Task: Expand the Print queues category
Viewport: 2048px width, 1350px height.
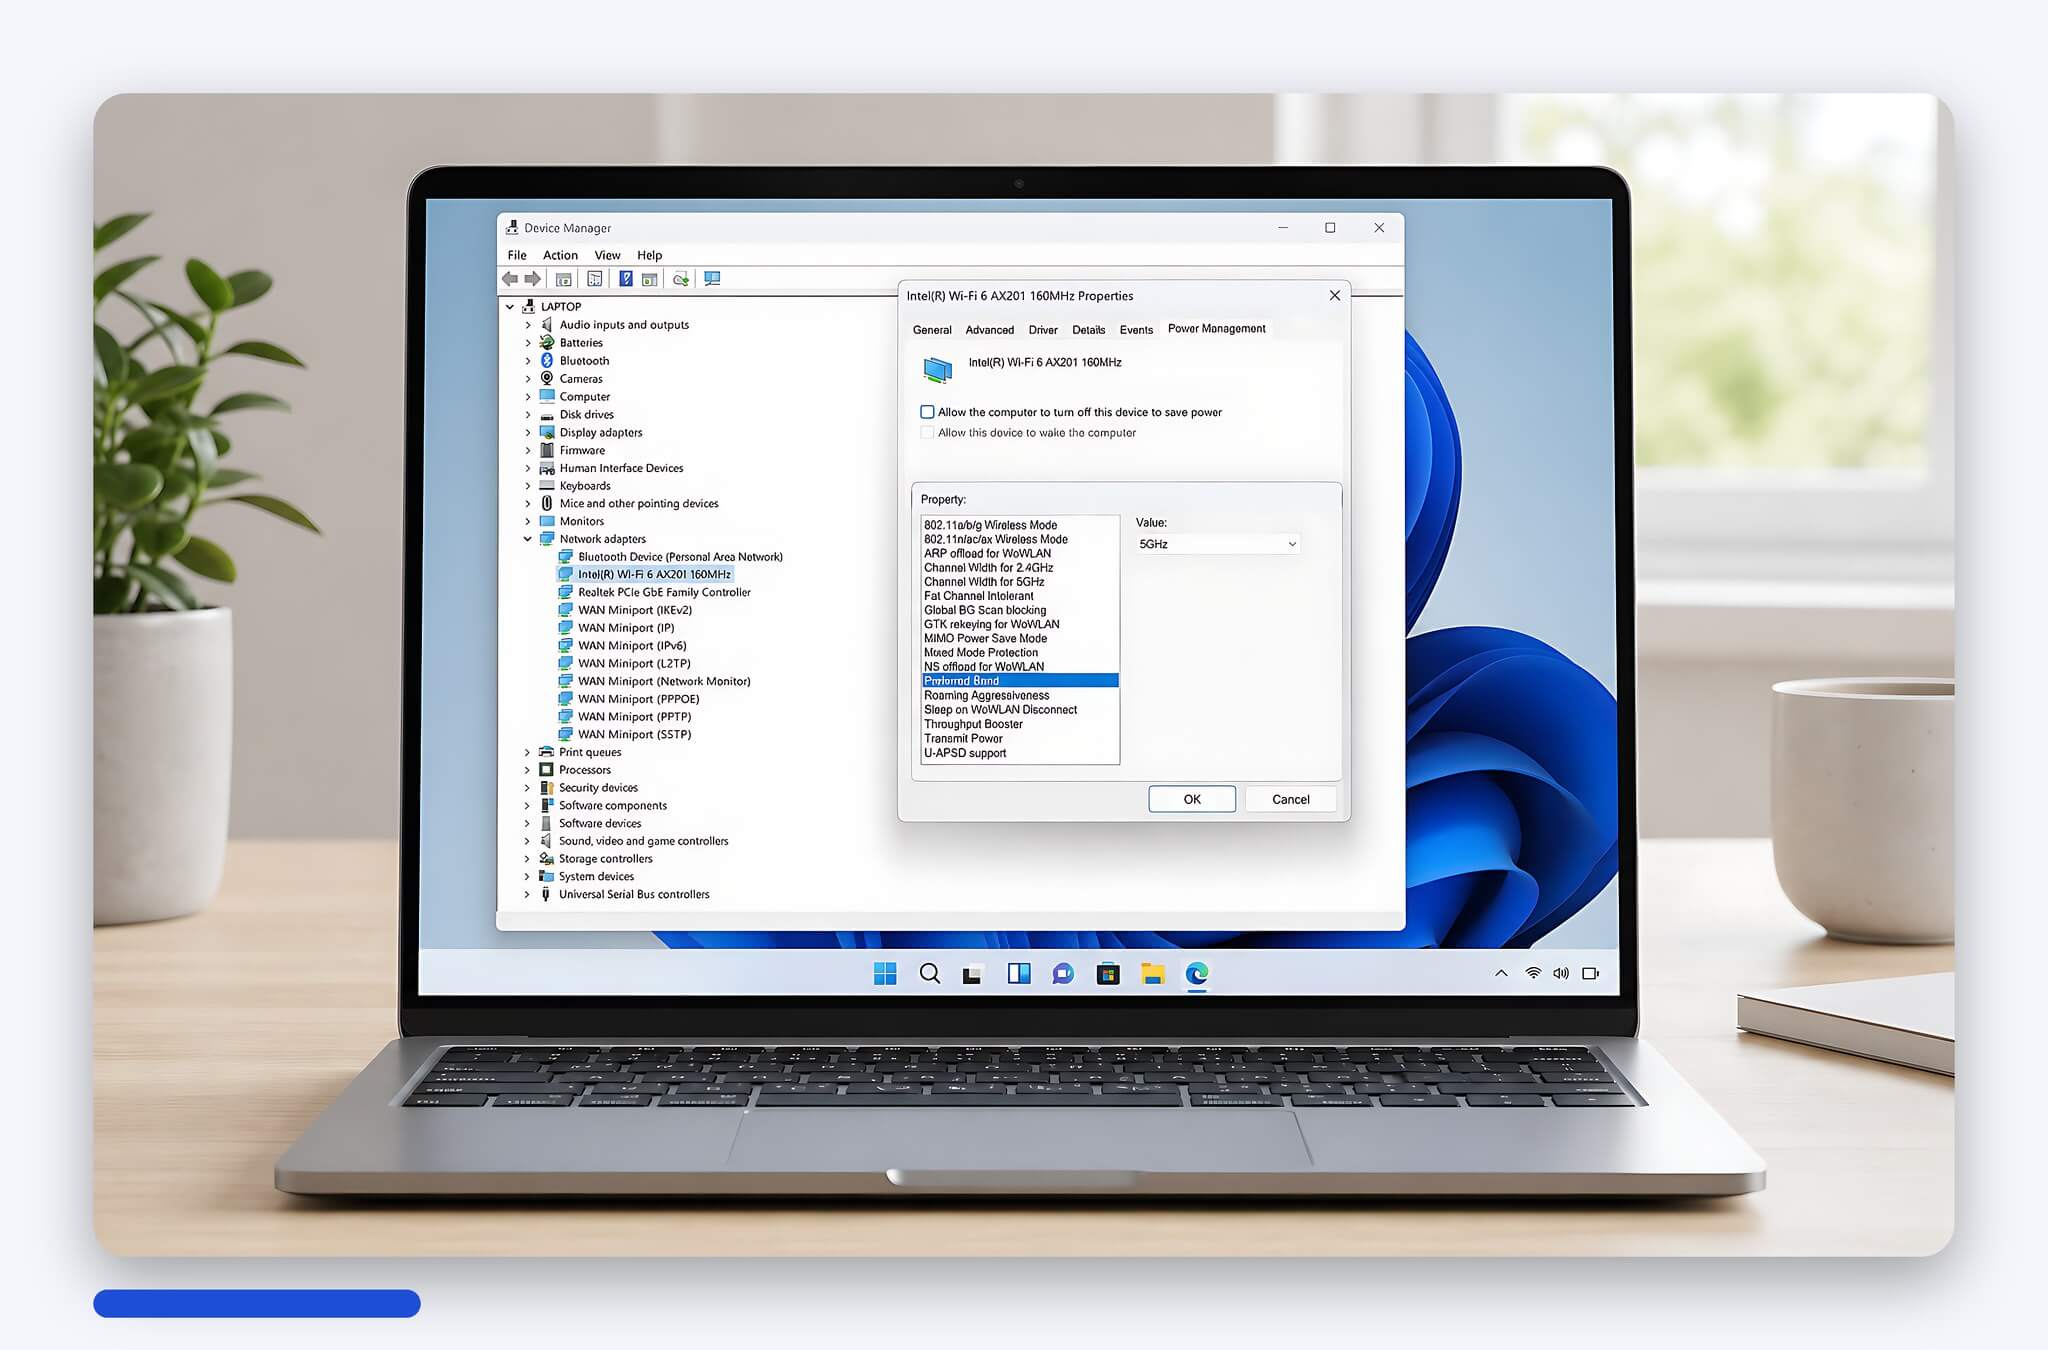Action: [528, 753]
